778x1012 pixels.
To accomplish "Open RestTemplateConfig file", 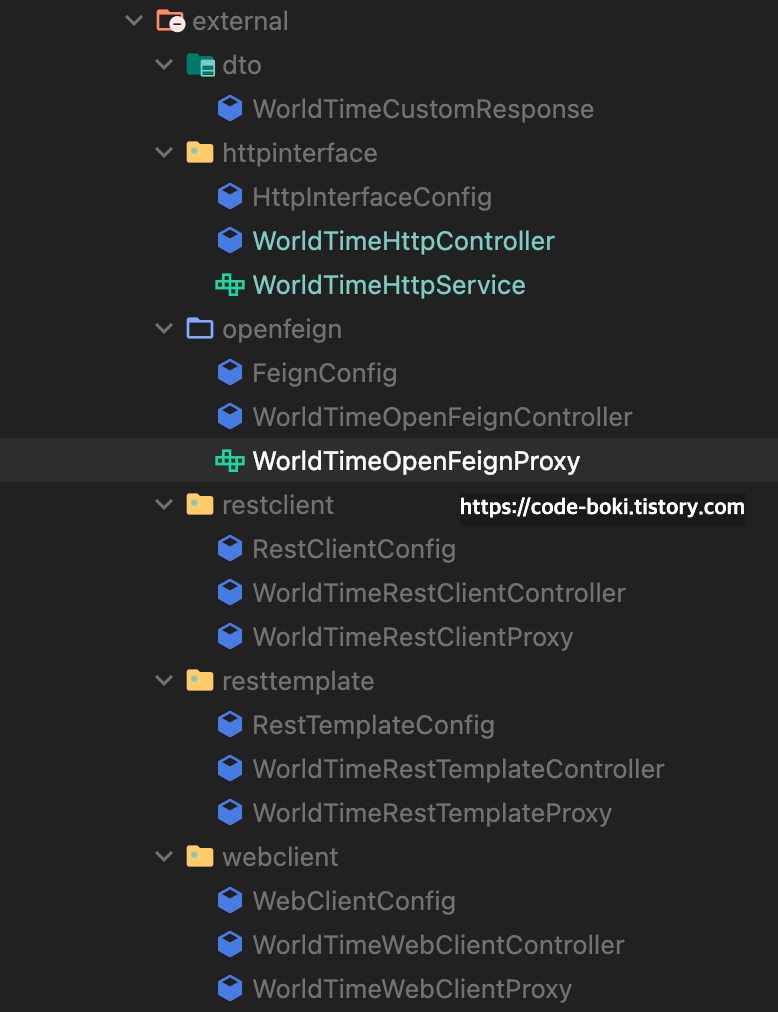I will pyautogui.click(x=374, y=725).
